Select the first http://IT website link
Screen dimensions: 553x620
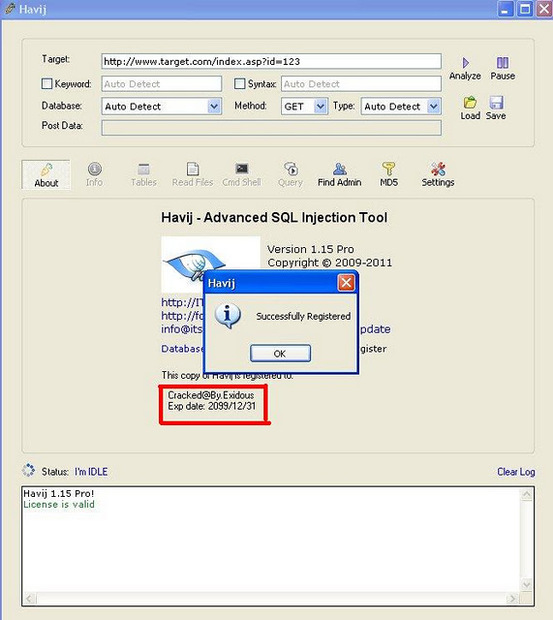point(182,302)
